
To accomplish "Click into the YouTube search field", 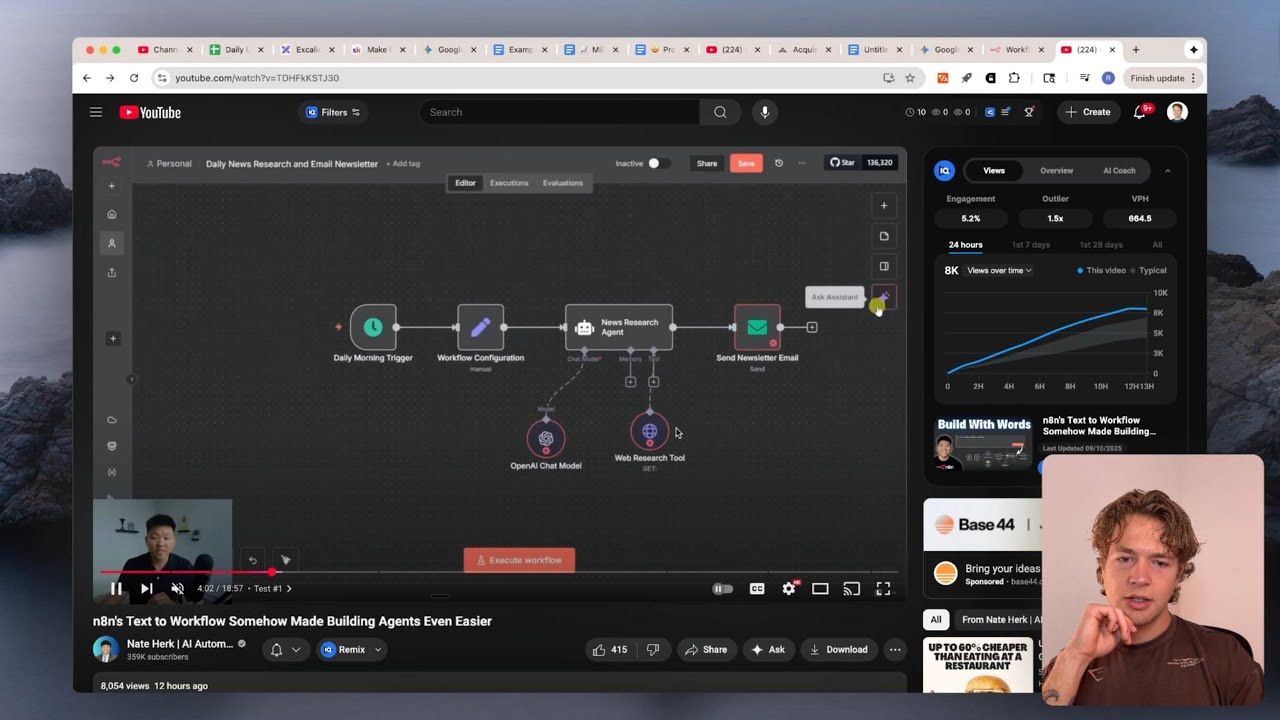I will point(560,112).
